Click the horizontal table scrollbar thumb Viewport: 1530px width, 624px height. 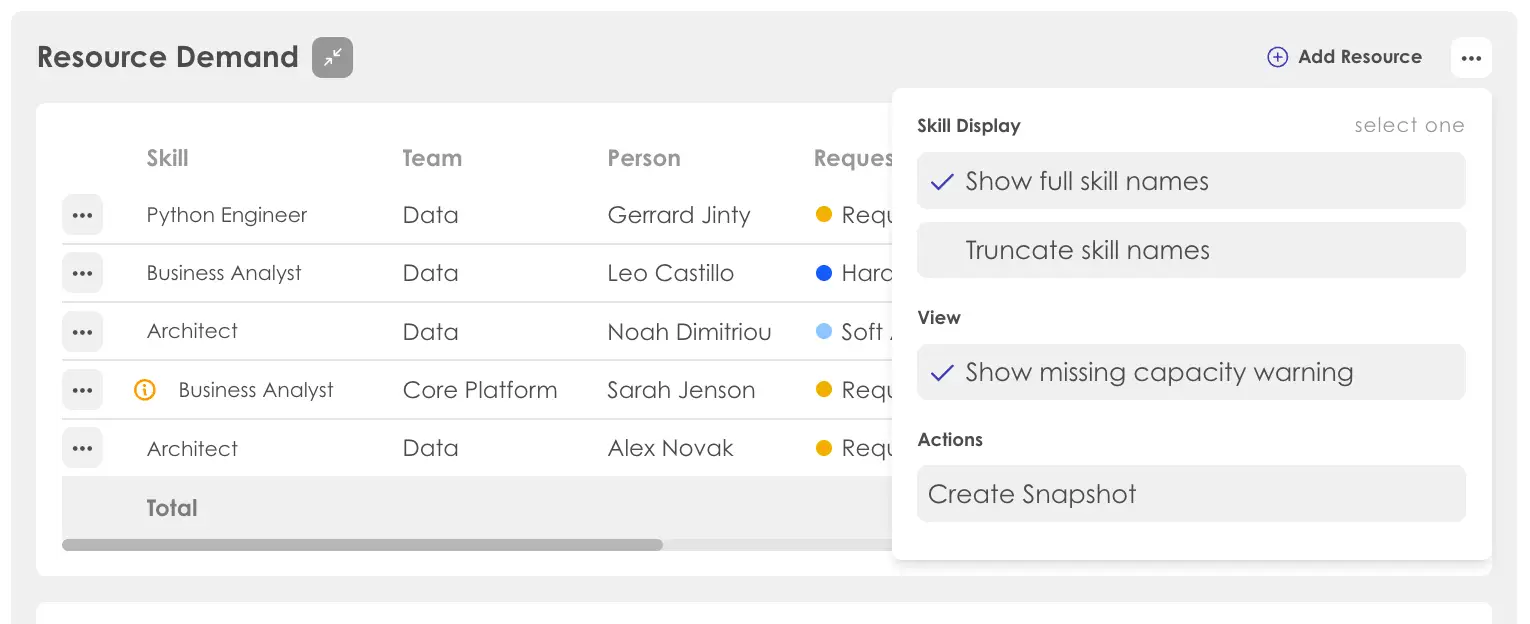(362, 545)
